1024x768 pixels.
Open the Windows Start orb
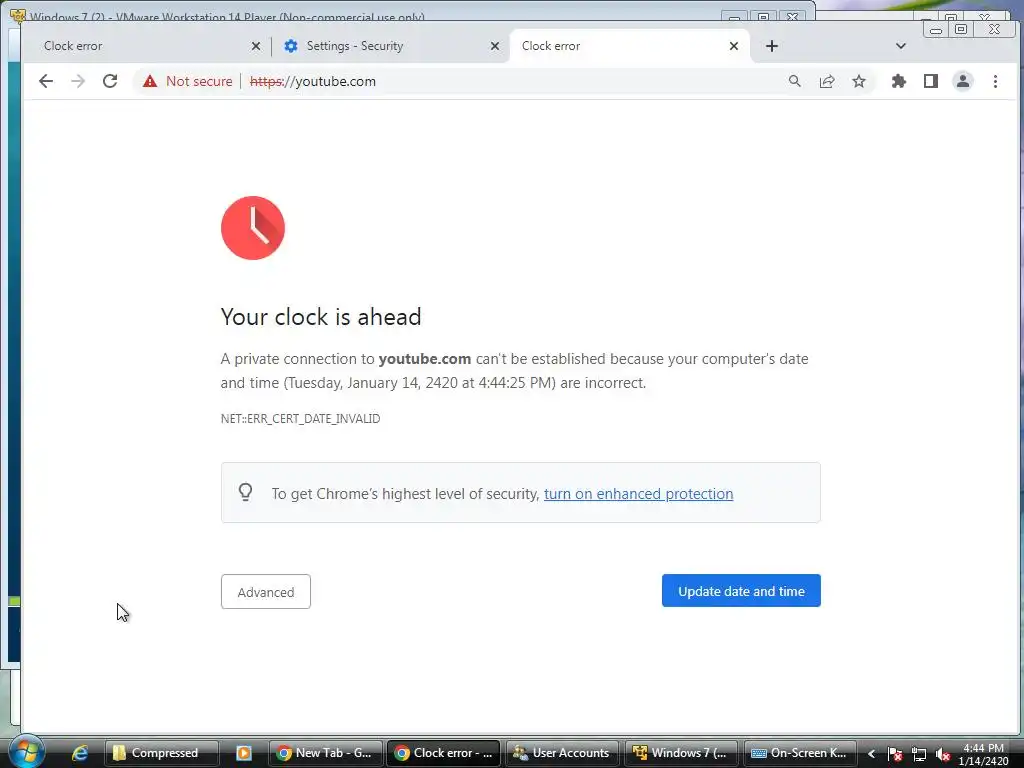click(26, 752)
